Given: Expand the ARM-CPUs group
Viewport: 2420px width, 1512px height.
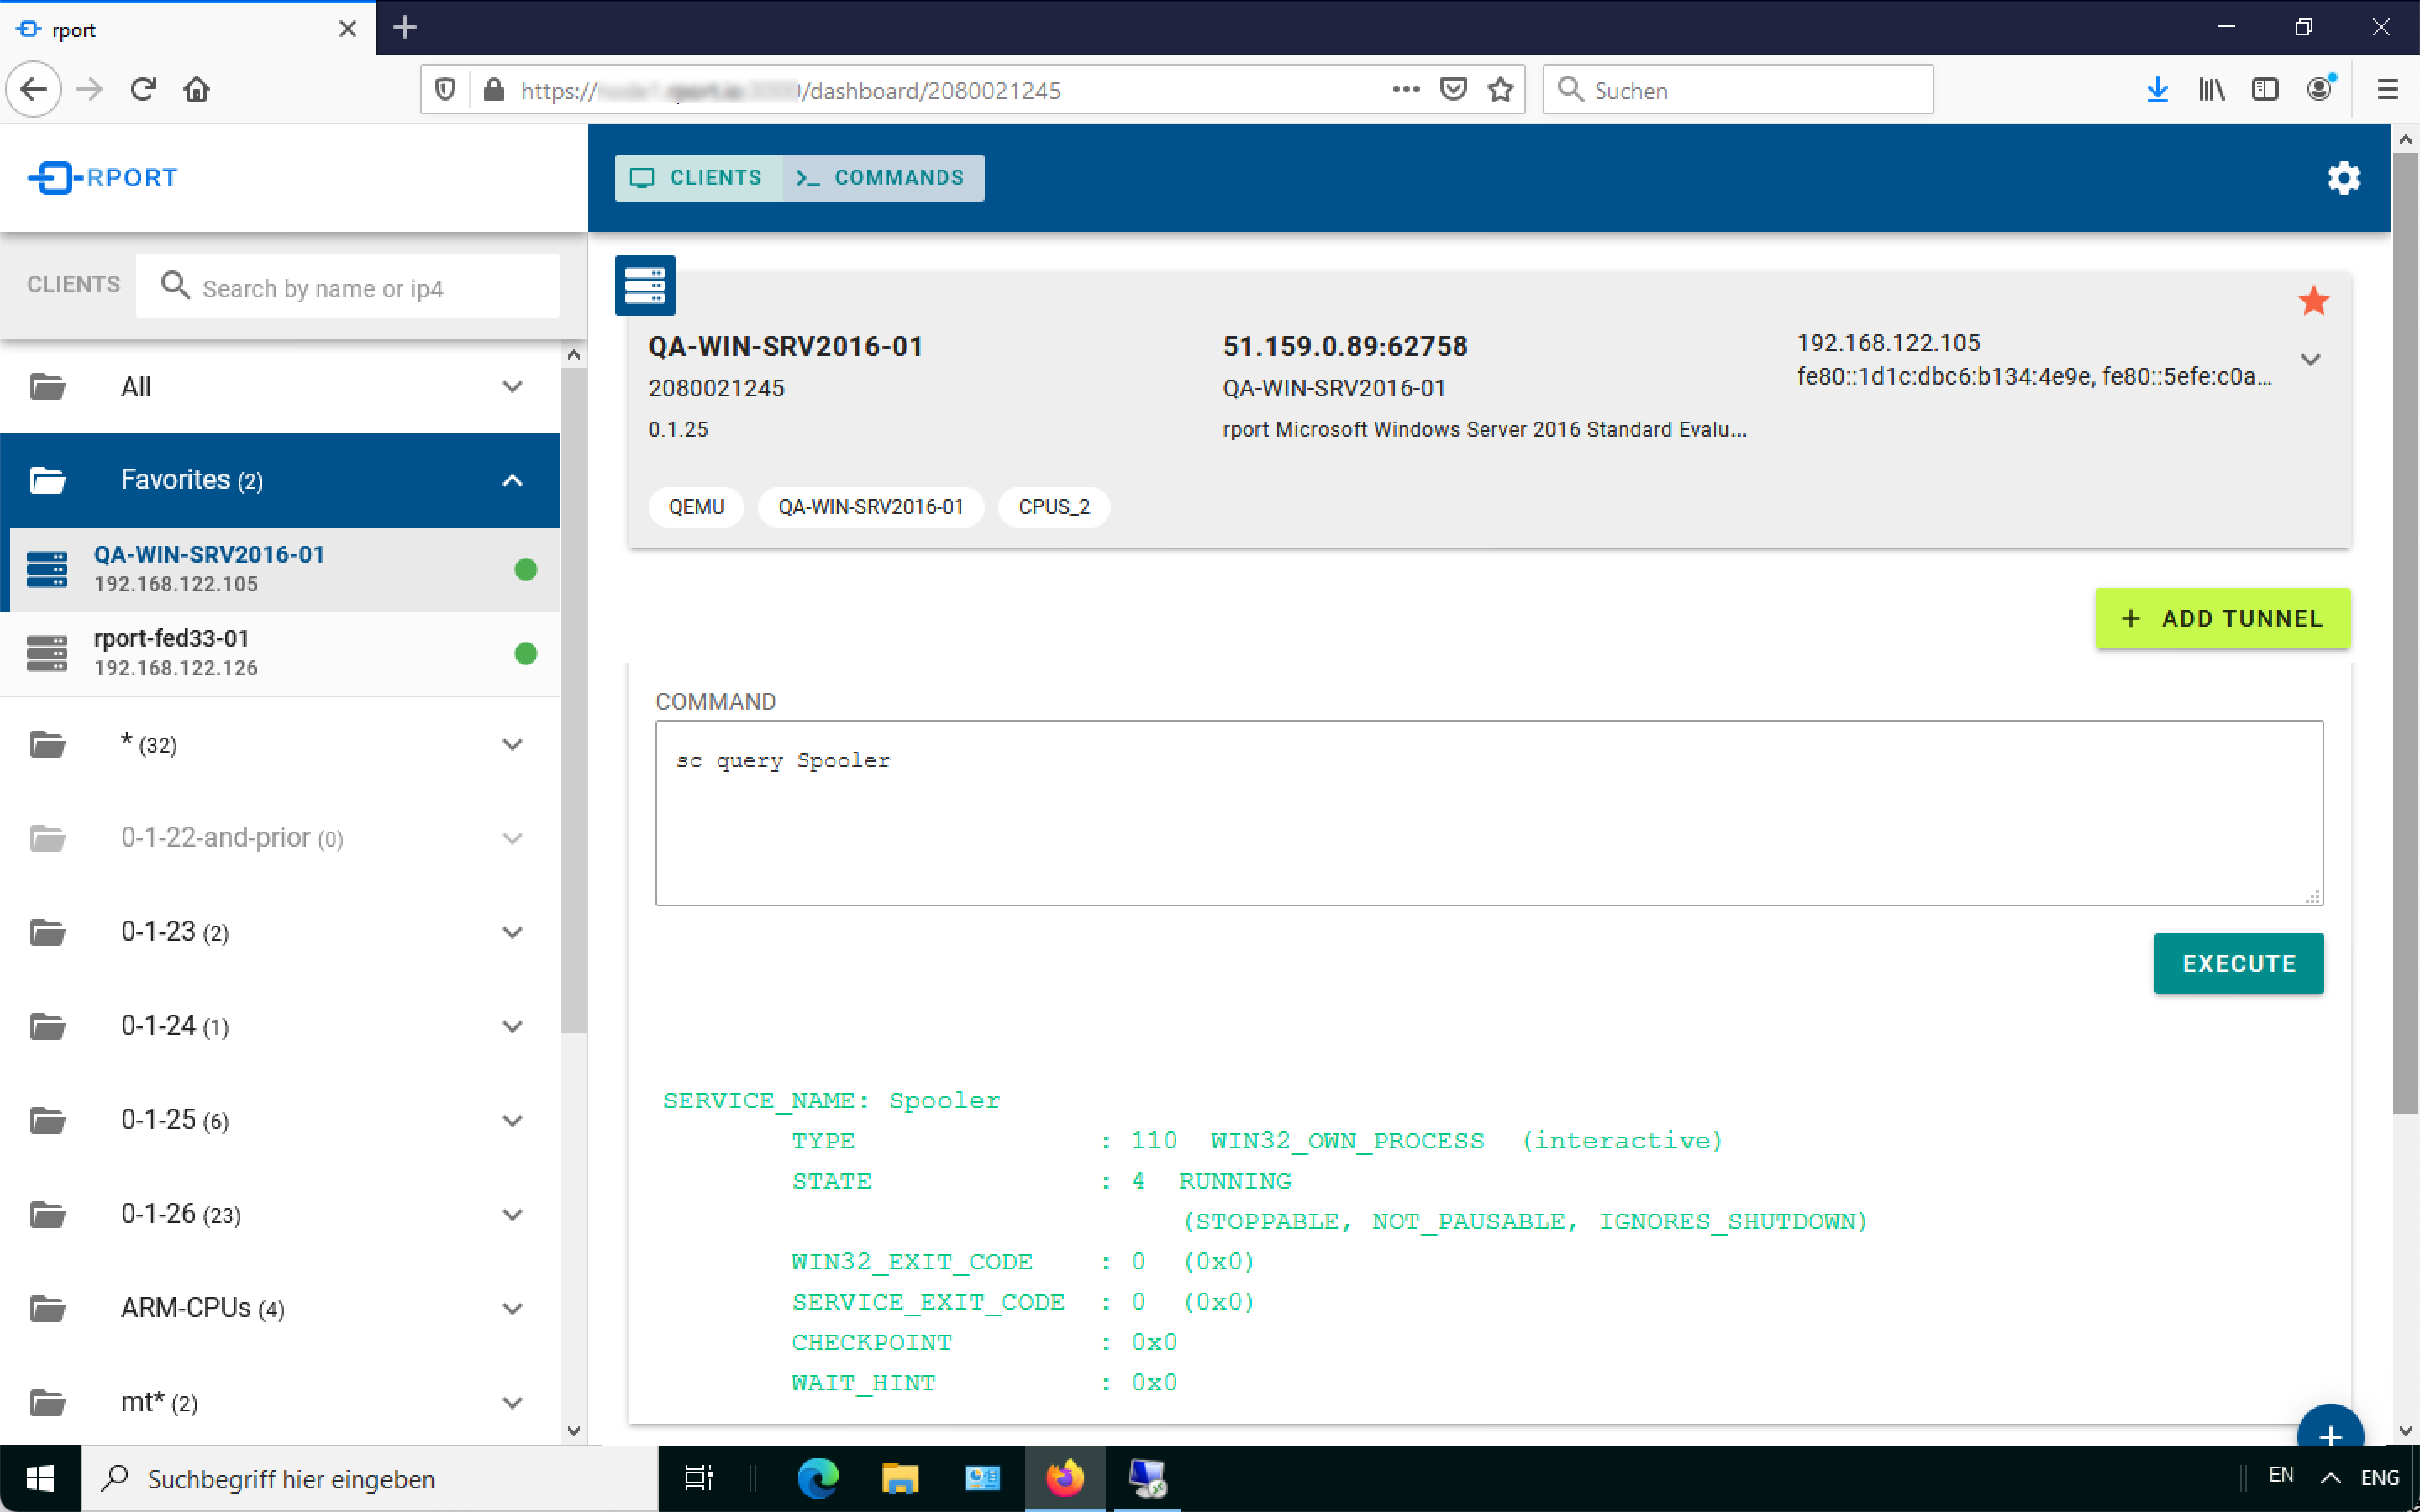Looking at the screenshot, I should (512, 1309).
